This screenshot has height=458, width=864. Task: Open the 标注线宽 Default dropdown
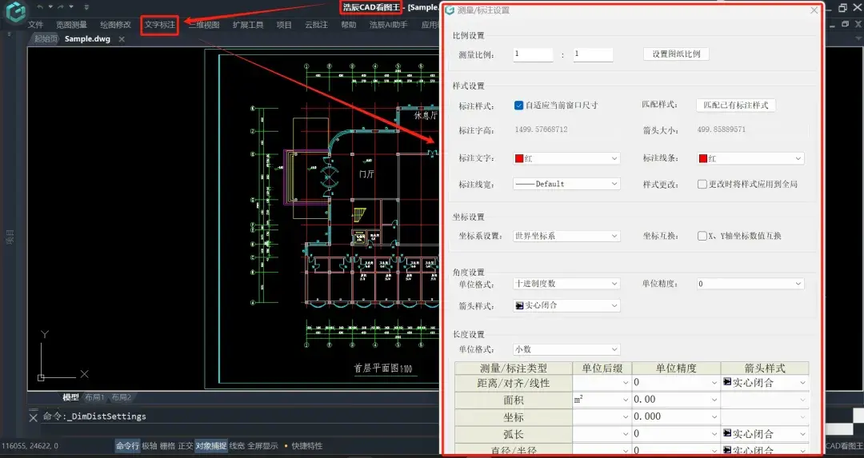click(566, 184)
